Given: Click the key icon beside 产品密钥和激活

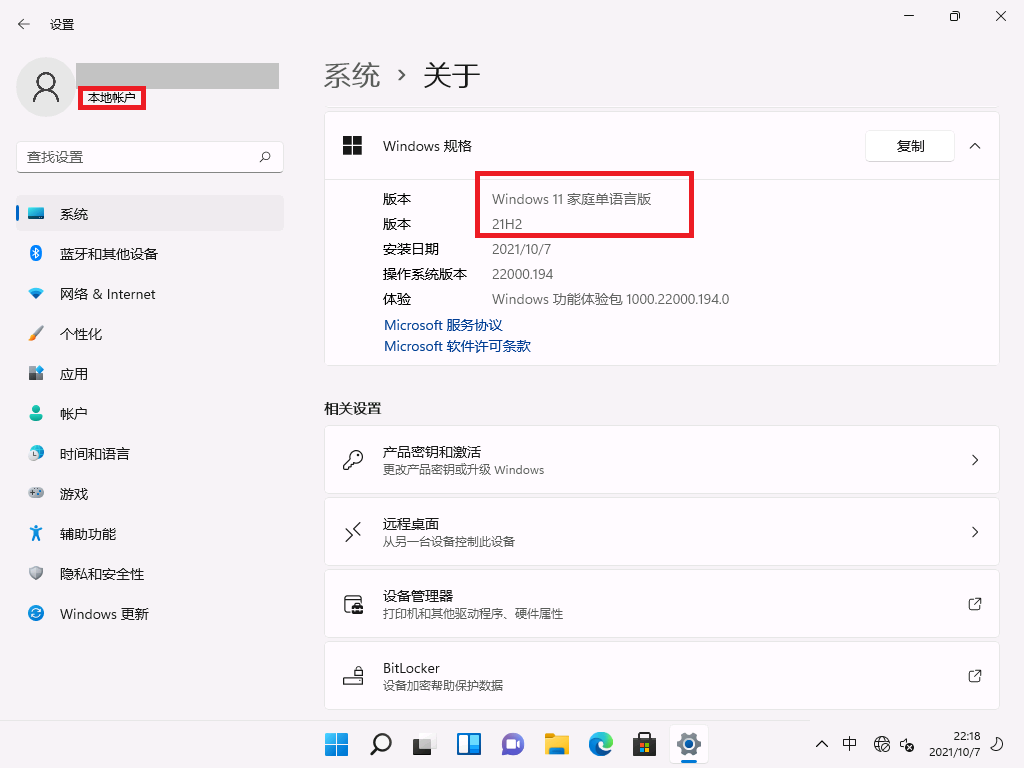Looking at the screenshot, I should (353, 460).
